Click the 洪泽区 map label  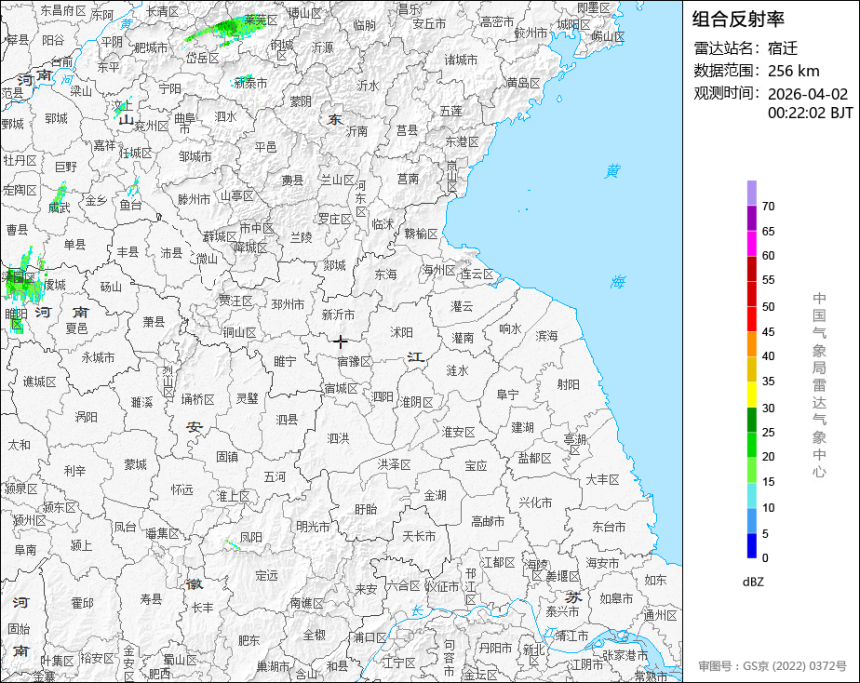[394, 464]
